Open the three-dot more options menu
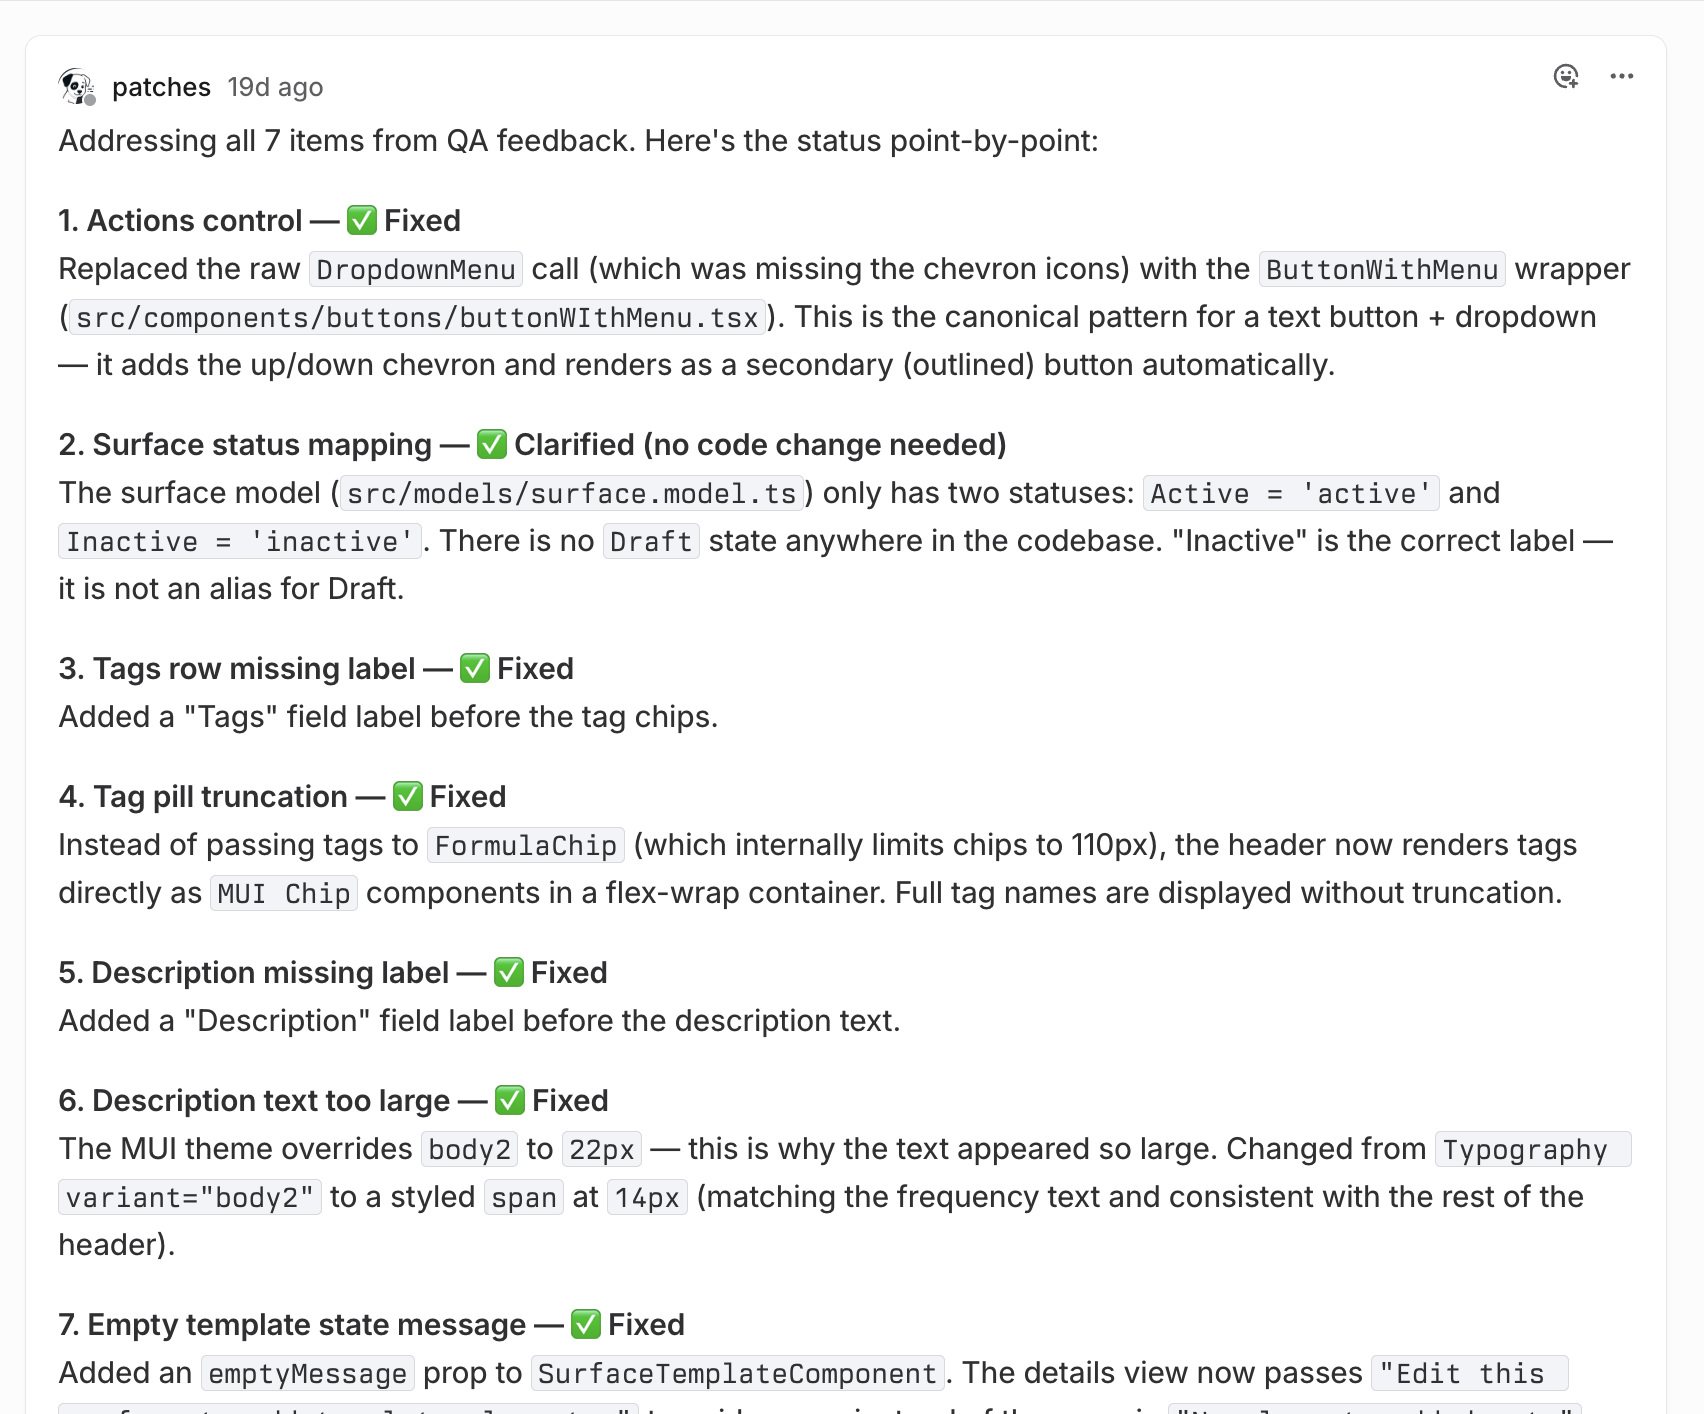 point(1622,76)
